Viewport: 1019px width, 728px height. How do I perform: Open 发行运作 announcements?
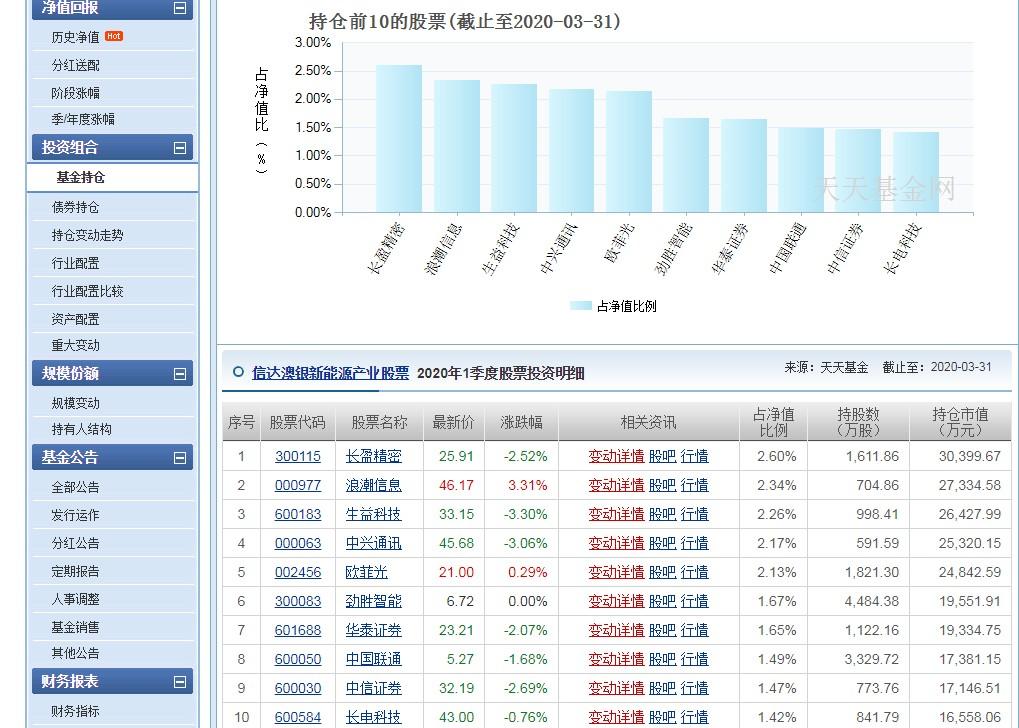75,515
